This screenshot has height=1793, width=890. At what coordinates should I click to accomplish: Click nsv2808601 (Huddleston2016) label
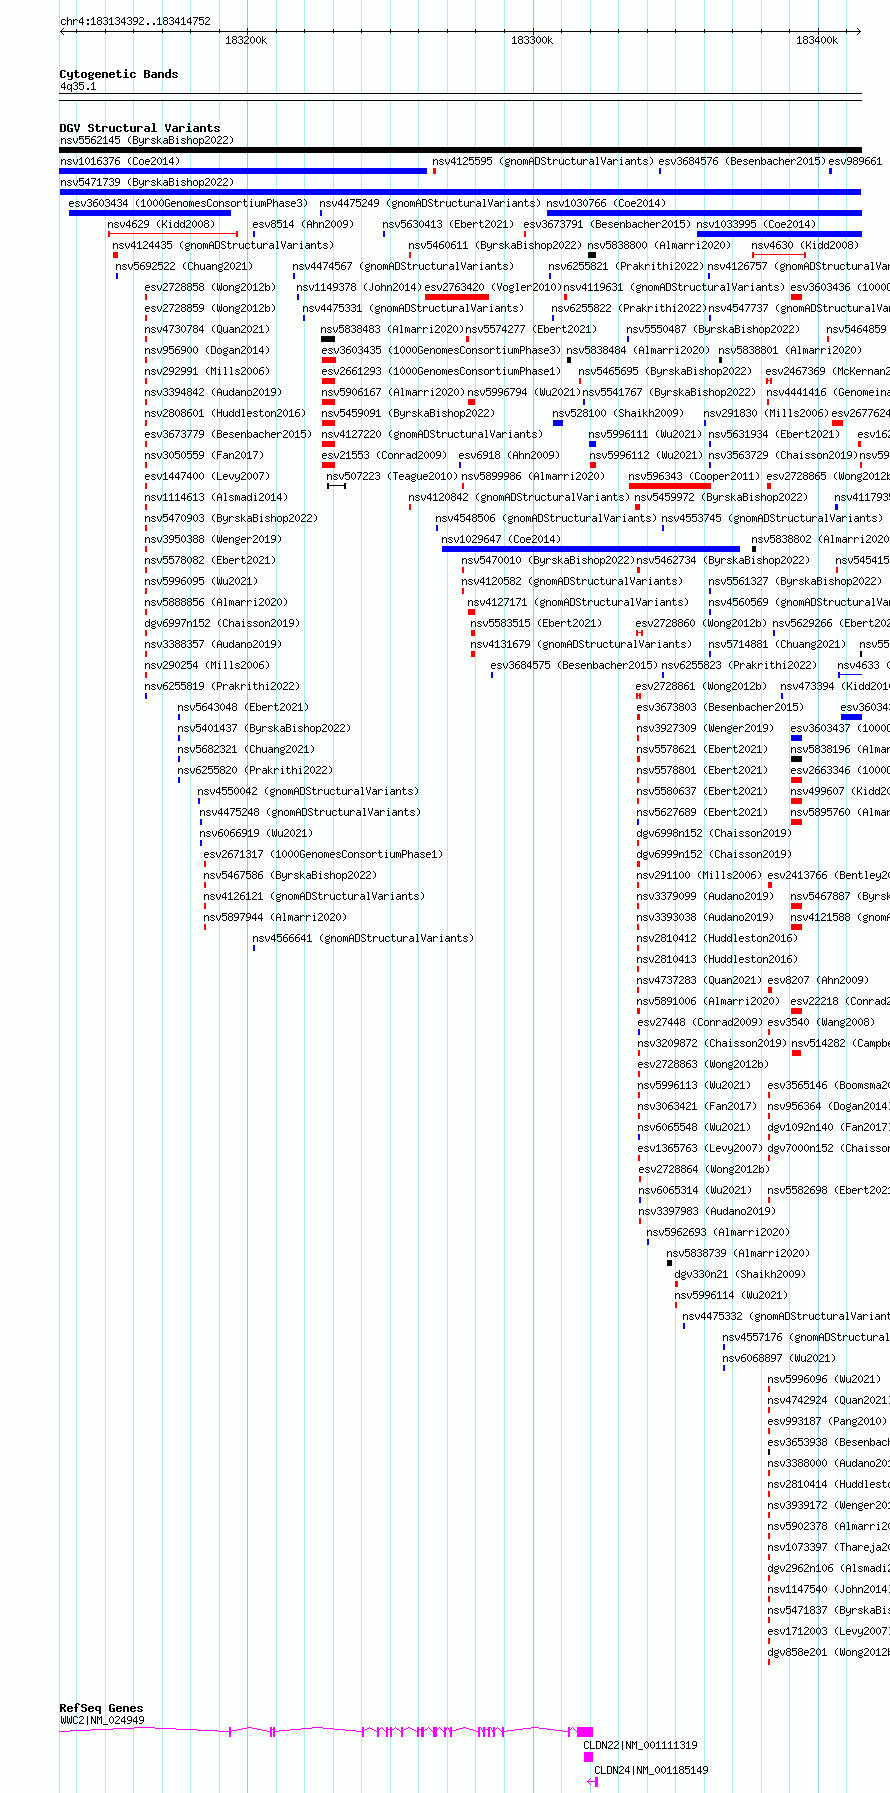[224, 413]
